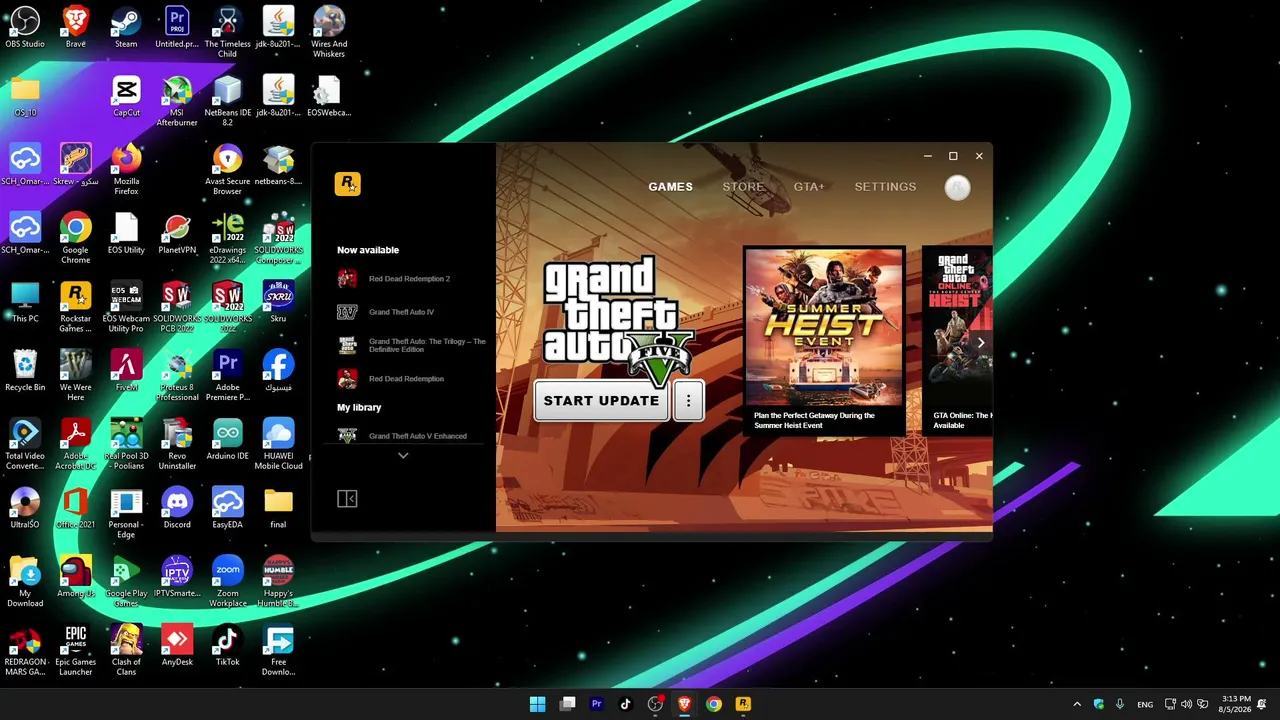
Task: Open the STORE tab
Action: tap(743, 187)
